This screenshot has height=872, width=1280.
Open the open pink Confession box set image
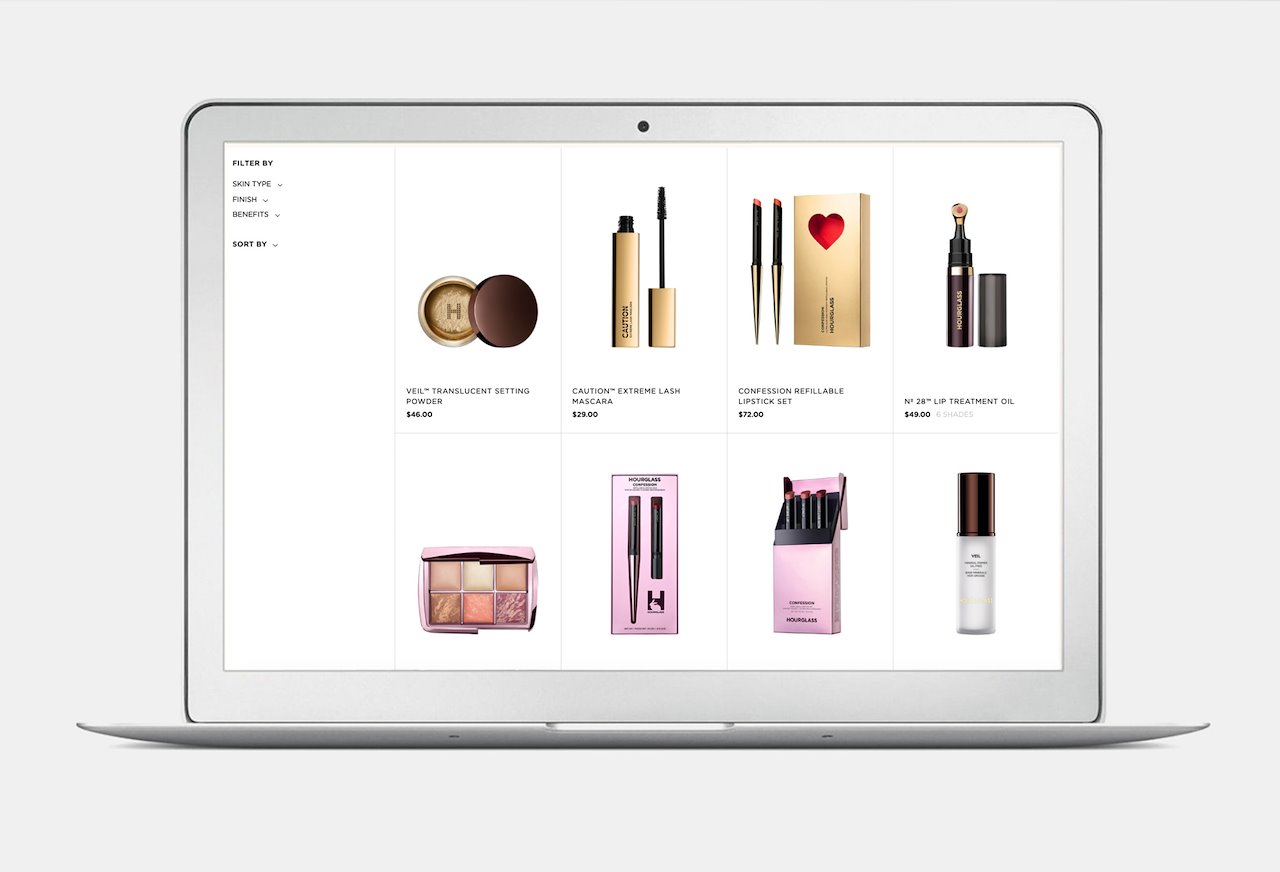coord(810,554)
